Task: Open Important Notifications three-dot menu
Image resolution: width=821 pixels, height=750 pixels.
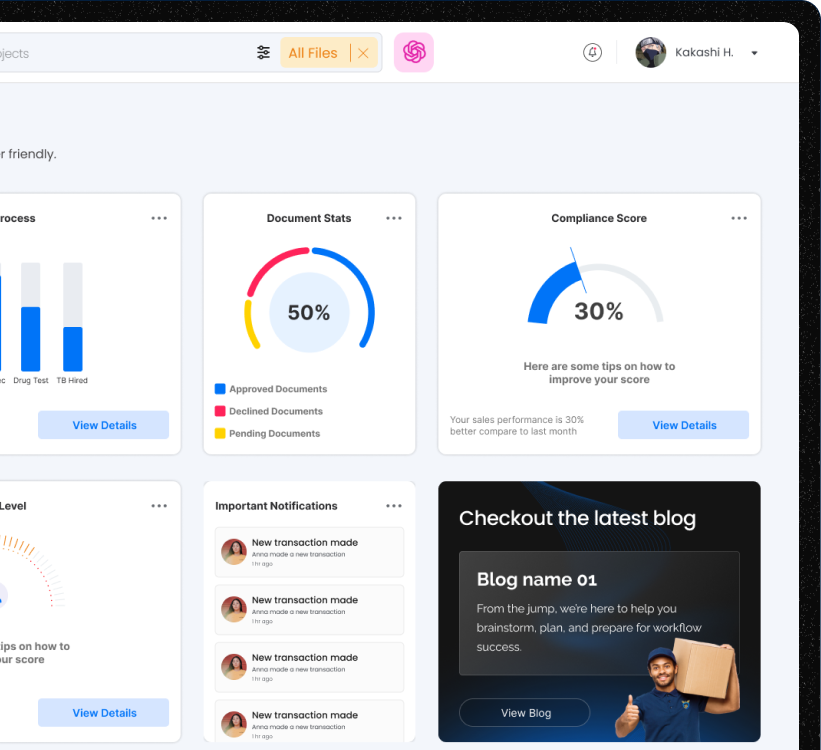Action: tap(394, 506)
